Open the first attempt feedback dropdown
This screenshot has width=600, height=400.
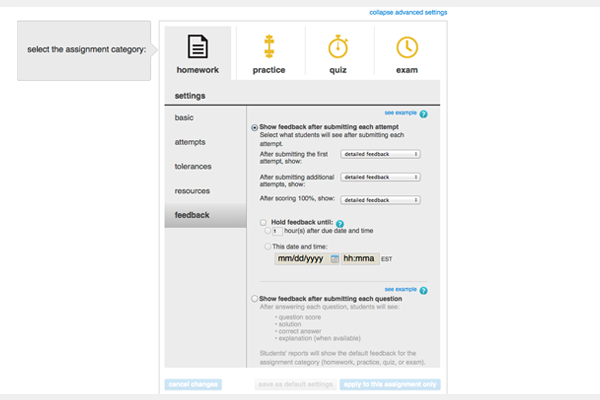click(x=380, y=154)
